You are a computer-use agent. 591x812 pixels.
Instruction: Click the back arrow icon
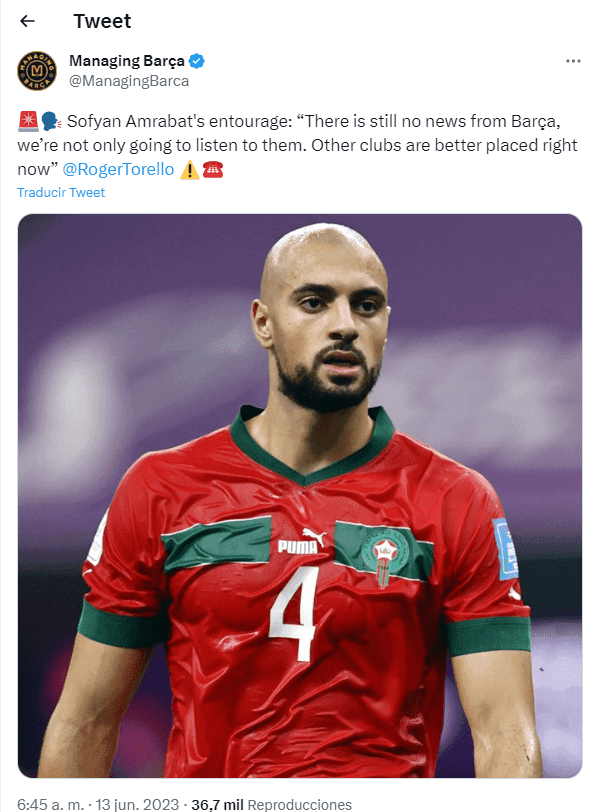pyautogui.click(x=27, y=21)
